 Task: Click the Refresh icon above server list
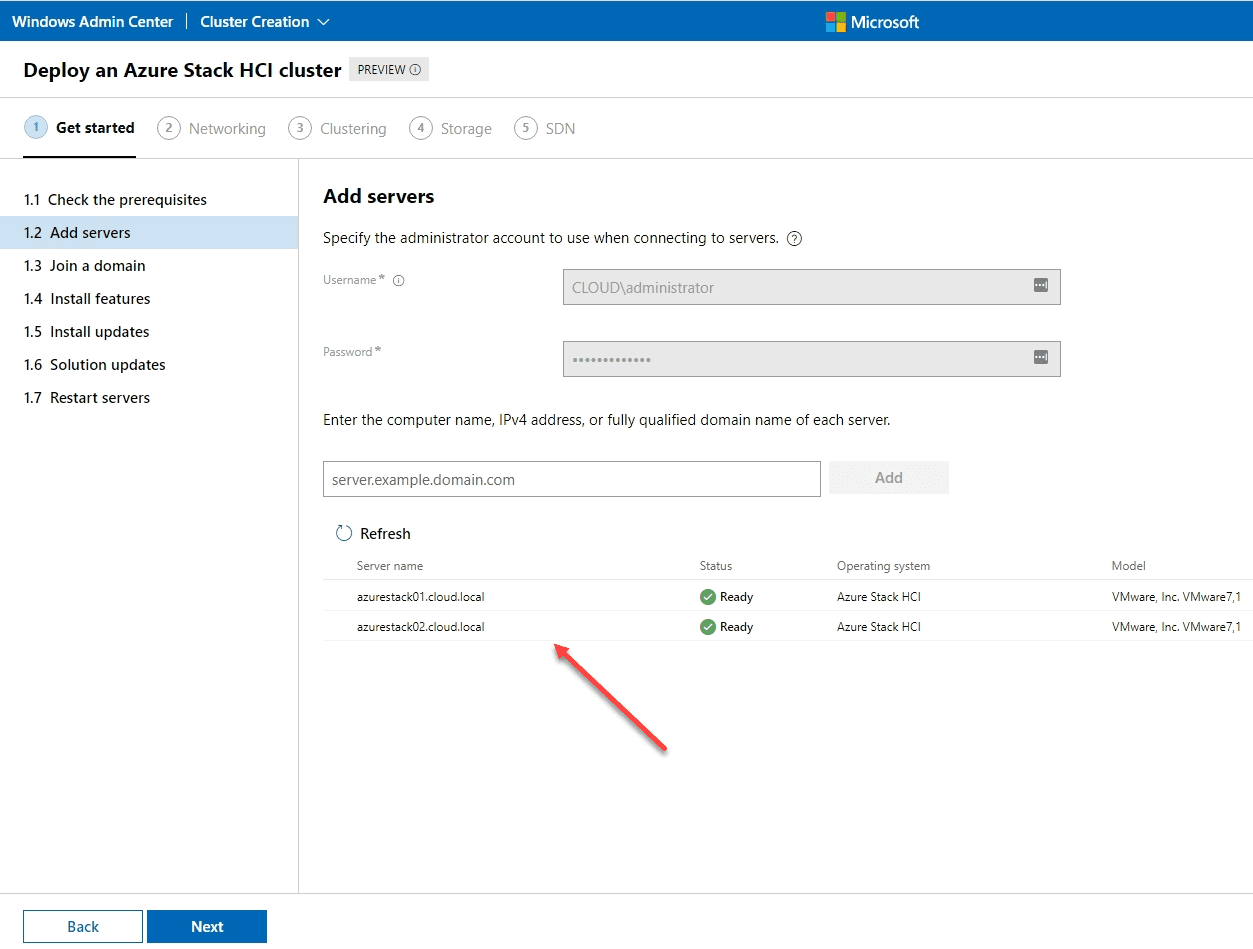coord(344,534)
